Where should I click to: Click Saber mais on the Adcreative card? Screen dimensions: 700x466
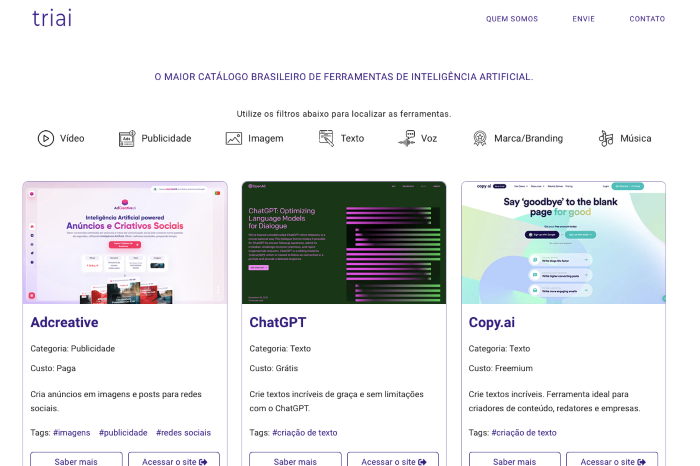76,460
